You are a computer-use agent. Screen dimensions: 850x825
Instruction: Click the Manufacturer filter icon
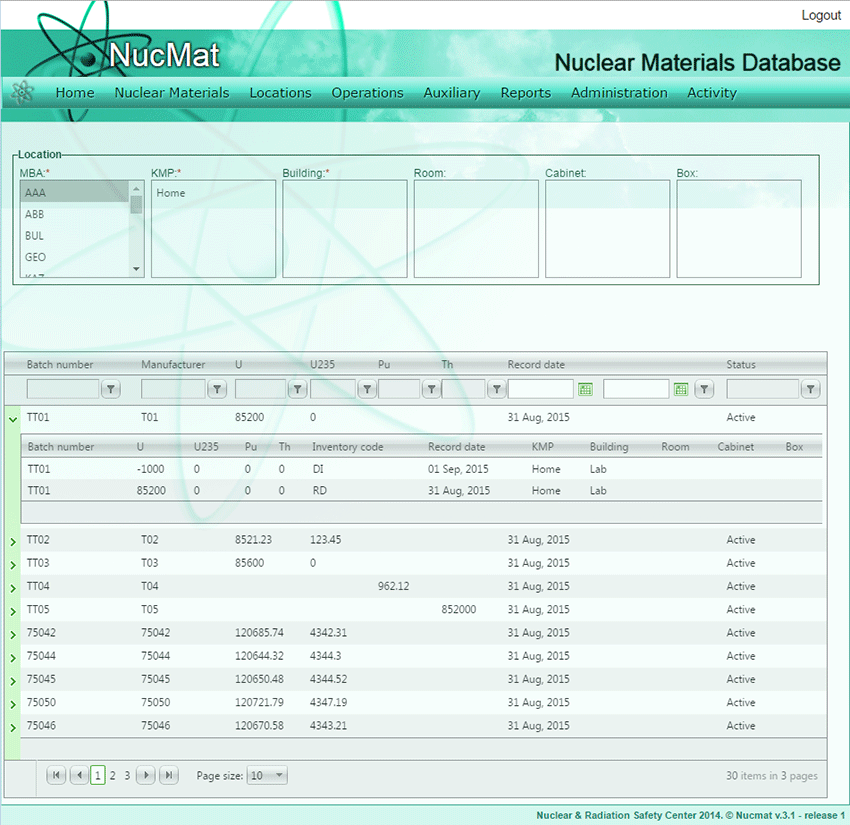[x=216, y=390]
